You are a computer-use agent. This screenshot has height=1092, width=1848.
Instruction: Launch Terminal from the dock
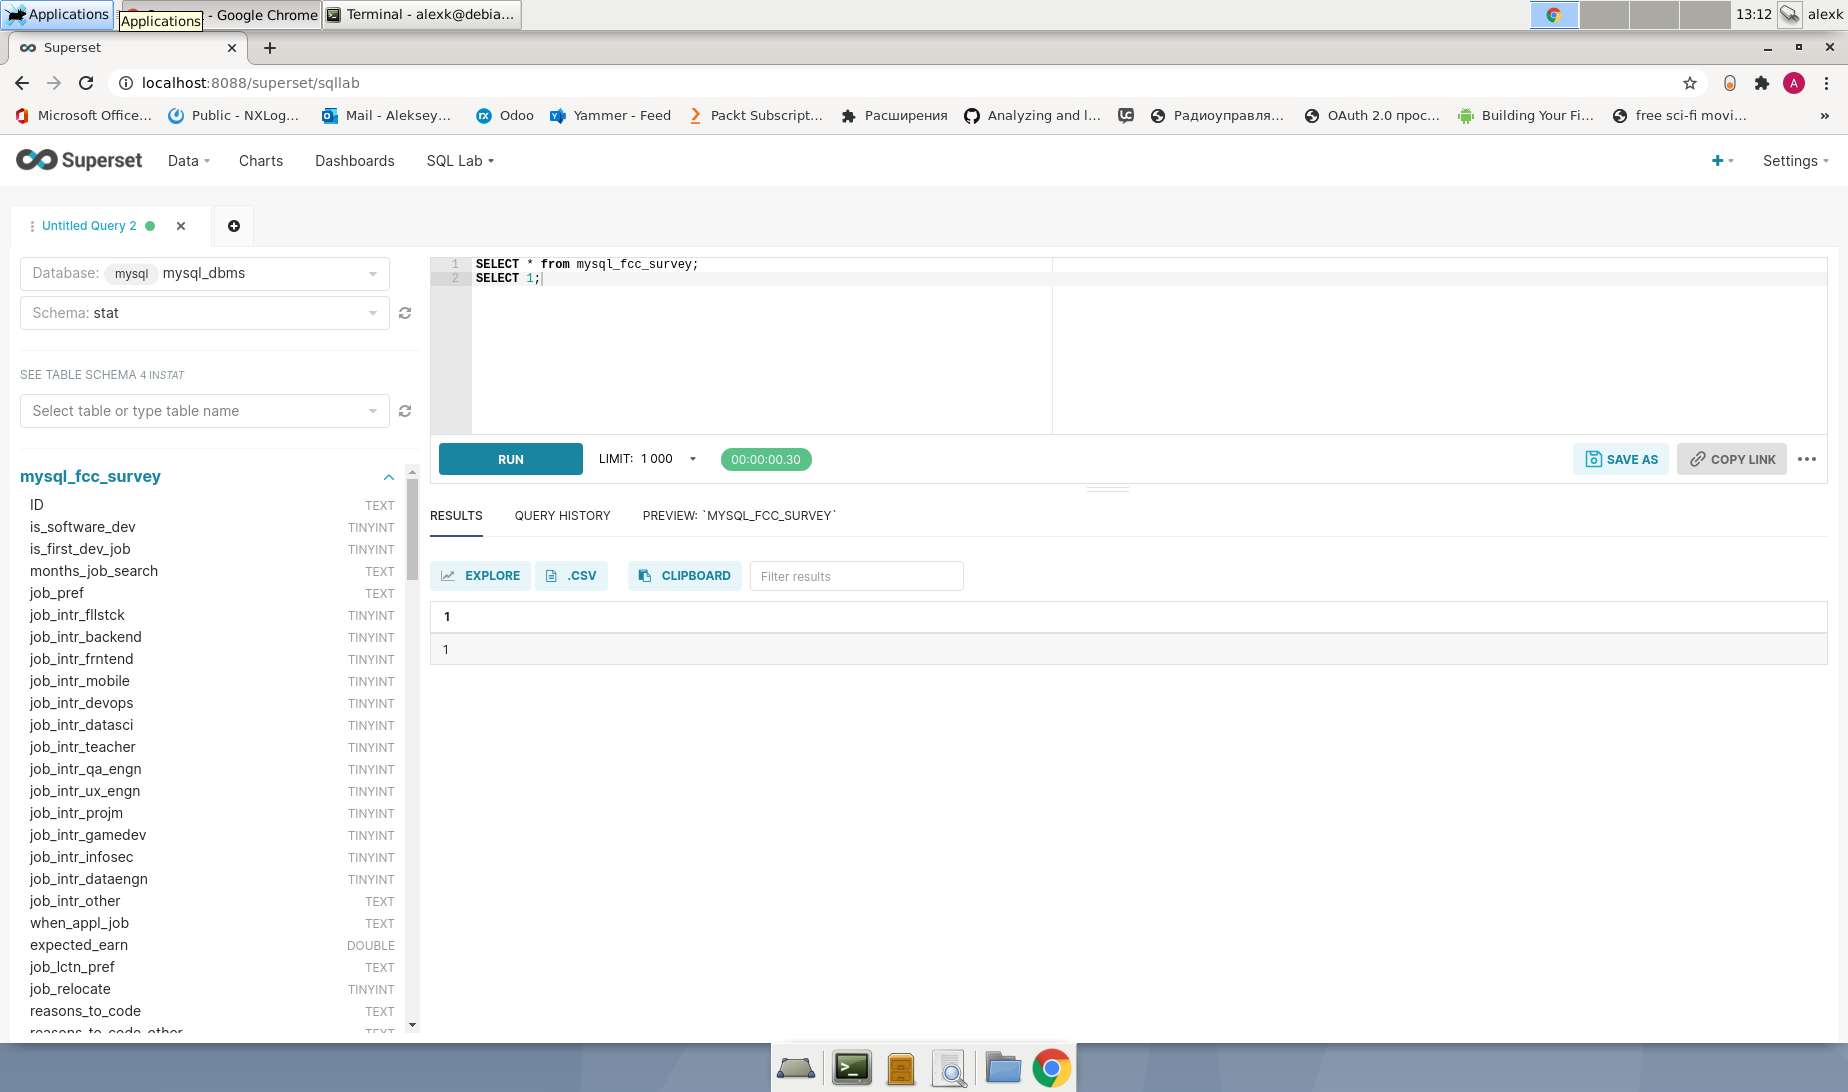(x=851, y=1068)
